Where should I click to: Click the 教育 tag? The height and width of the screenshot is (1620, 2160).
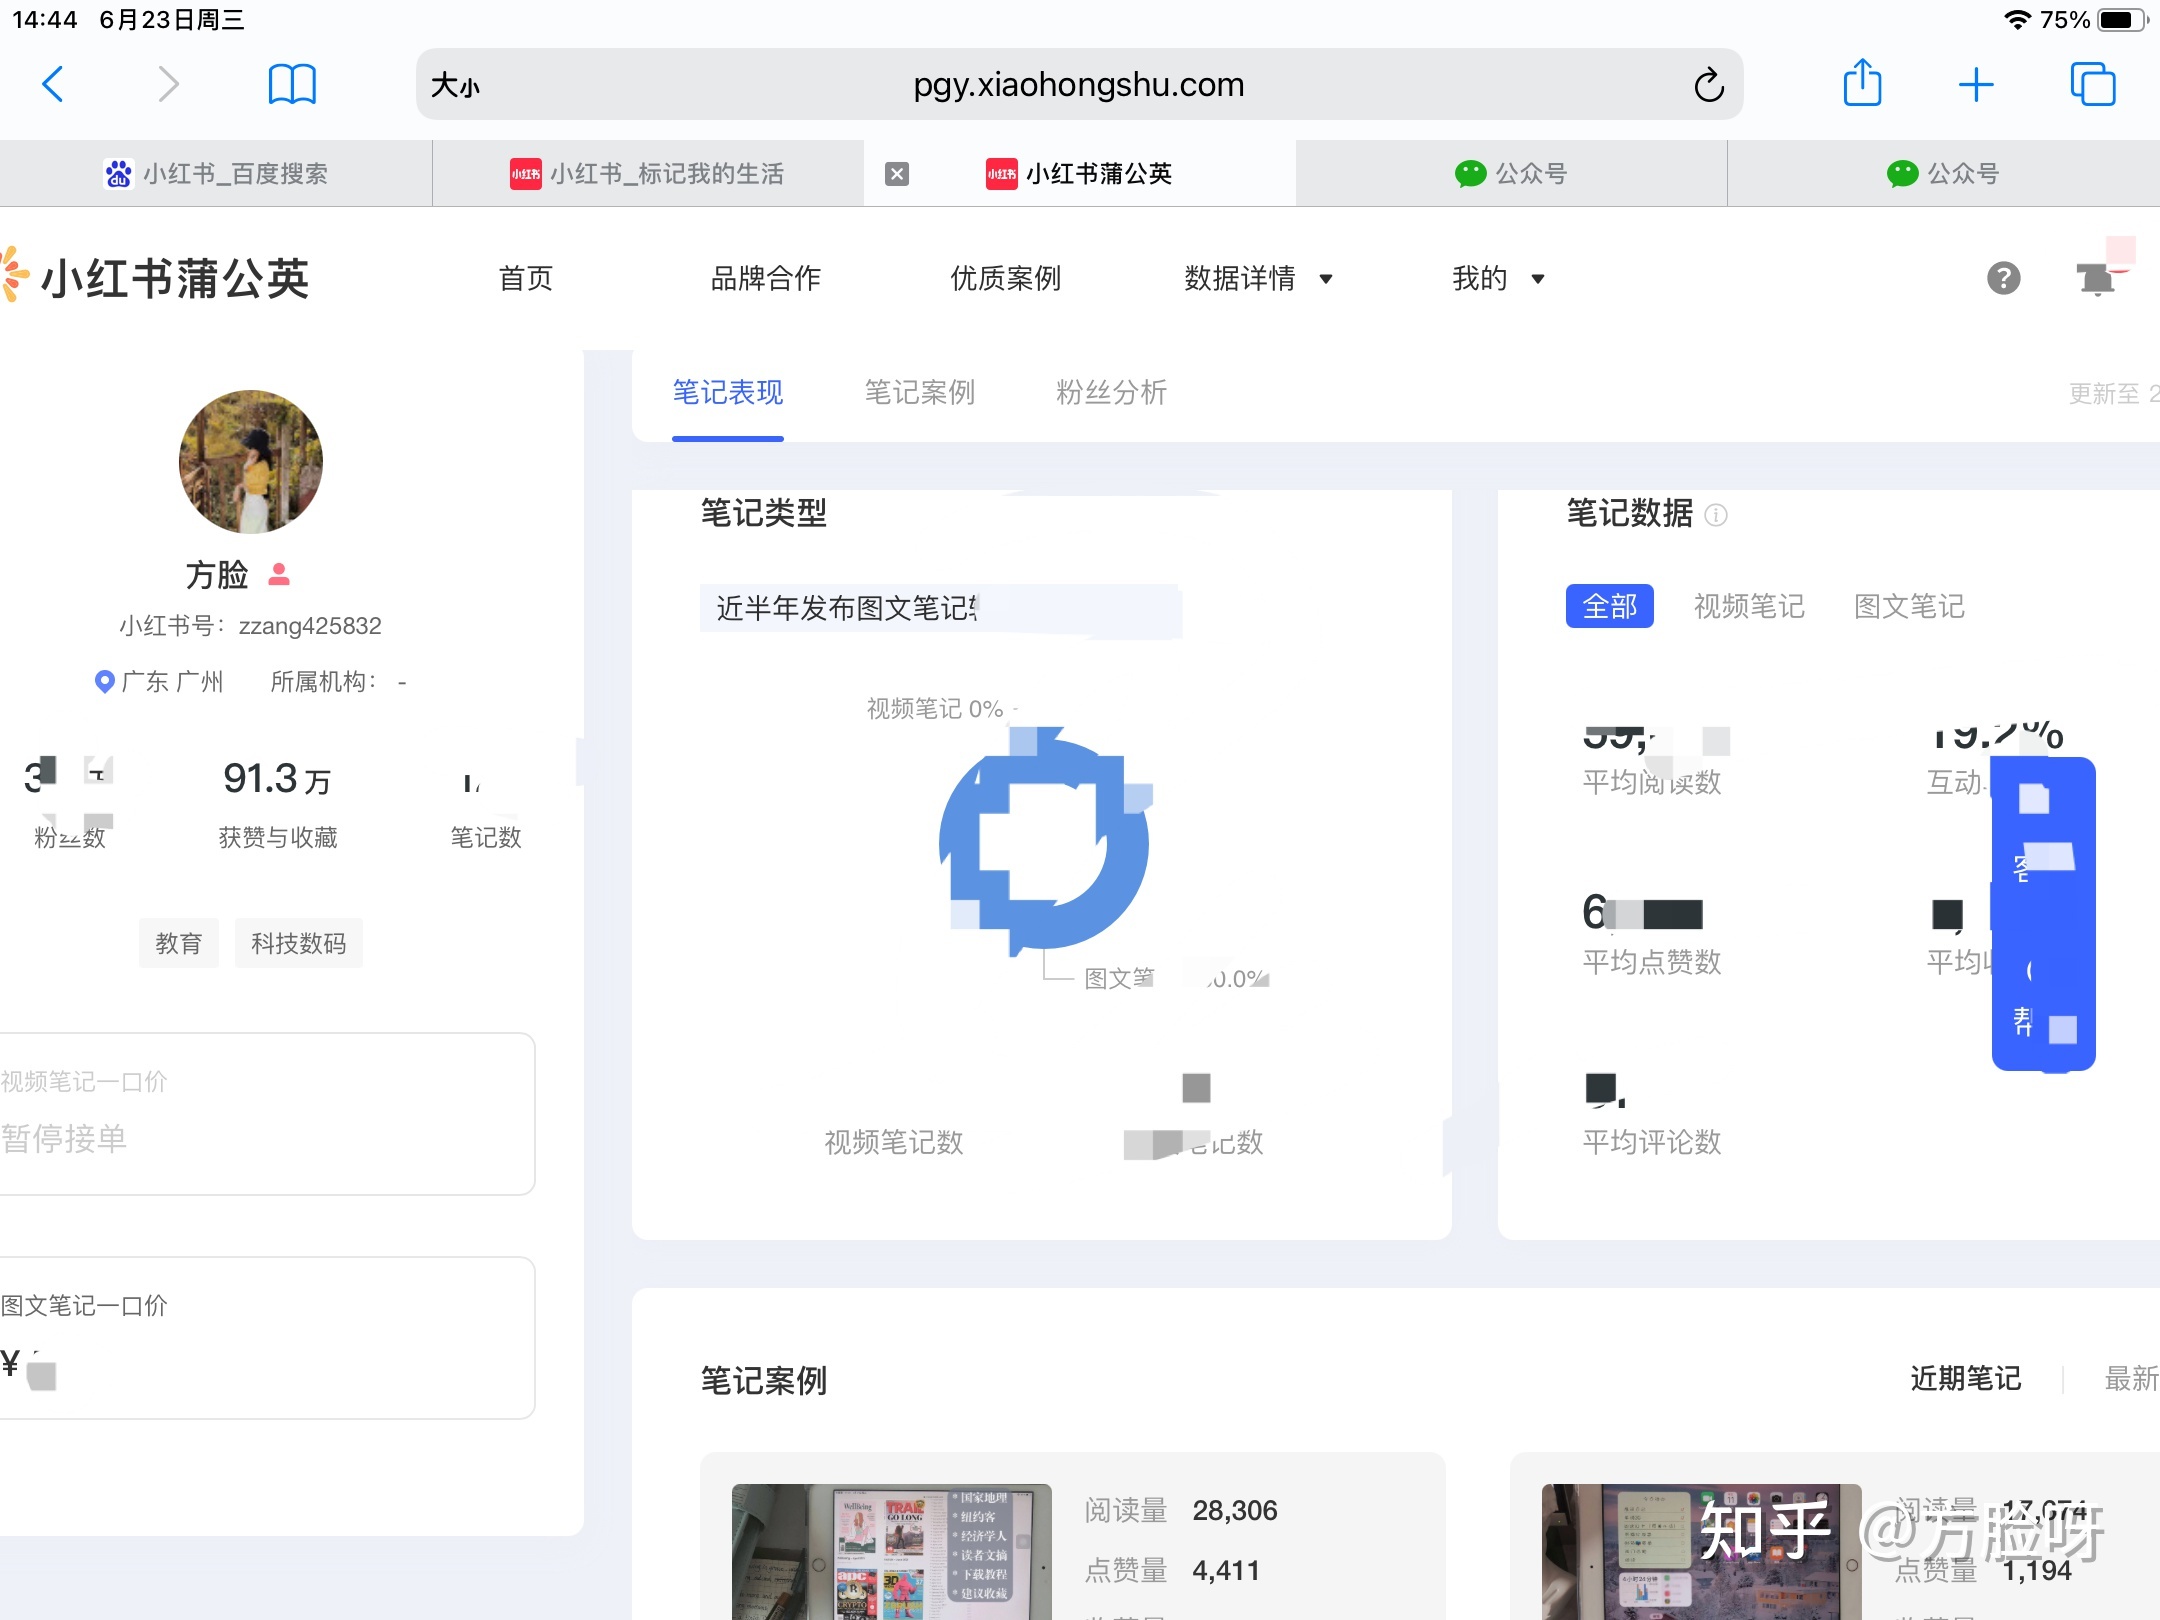(179, 943)
